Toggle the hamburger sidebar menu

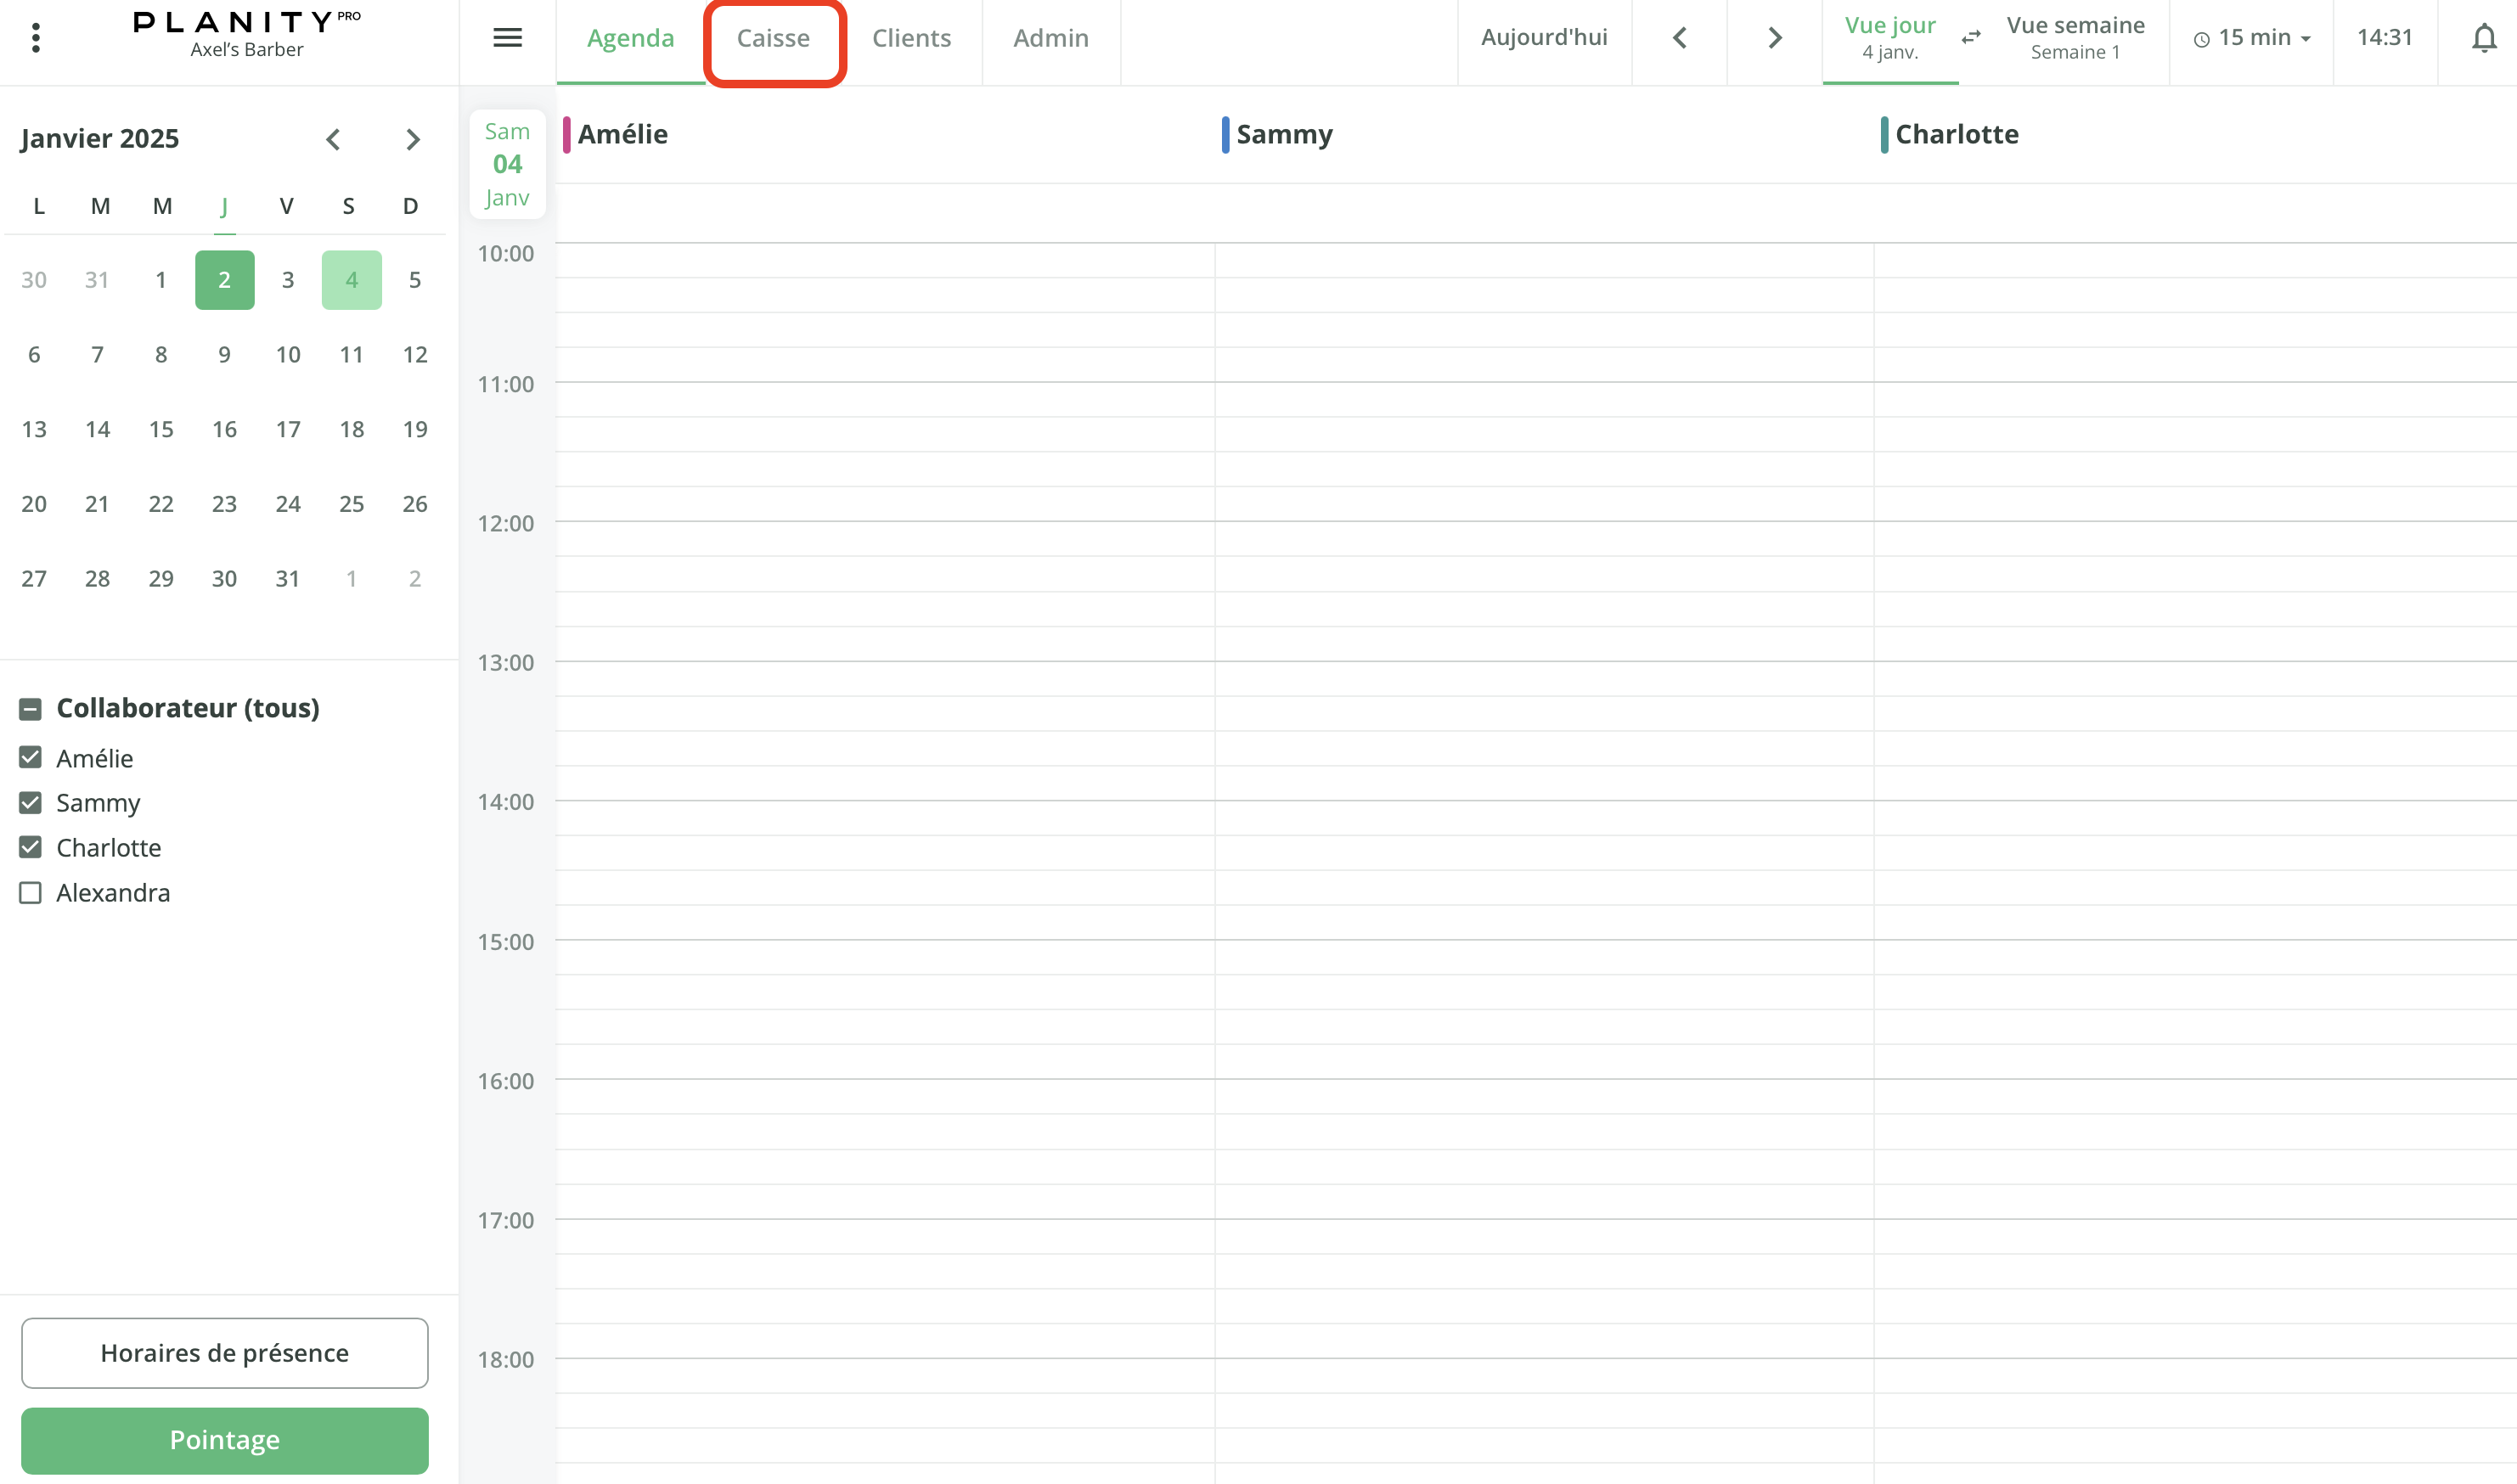tap(507, 38)
